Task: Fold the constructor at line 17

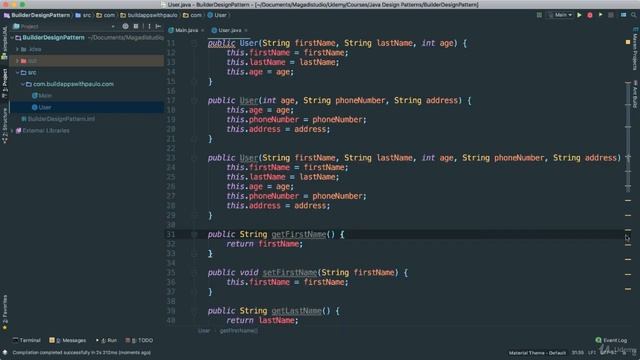Action: point(194,100)
